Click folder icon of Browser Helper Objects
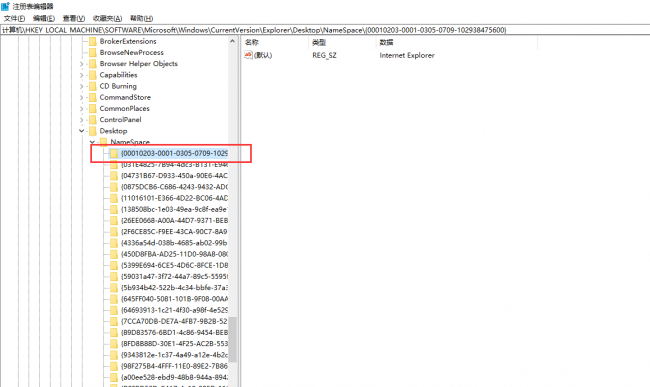 [x=93, y=63]
